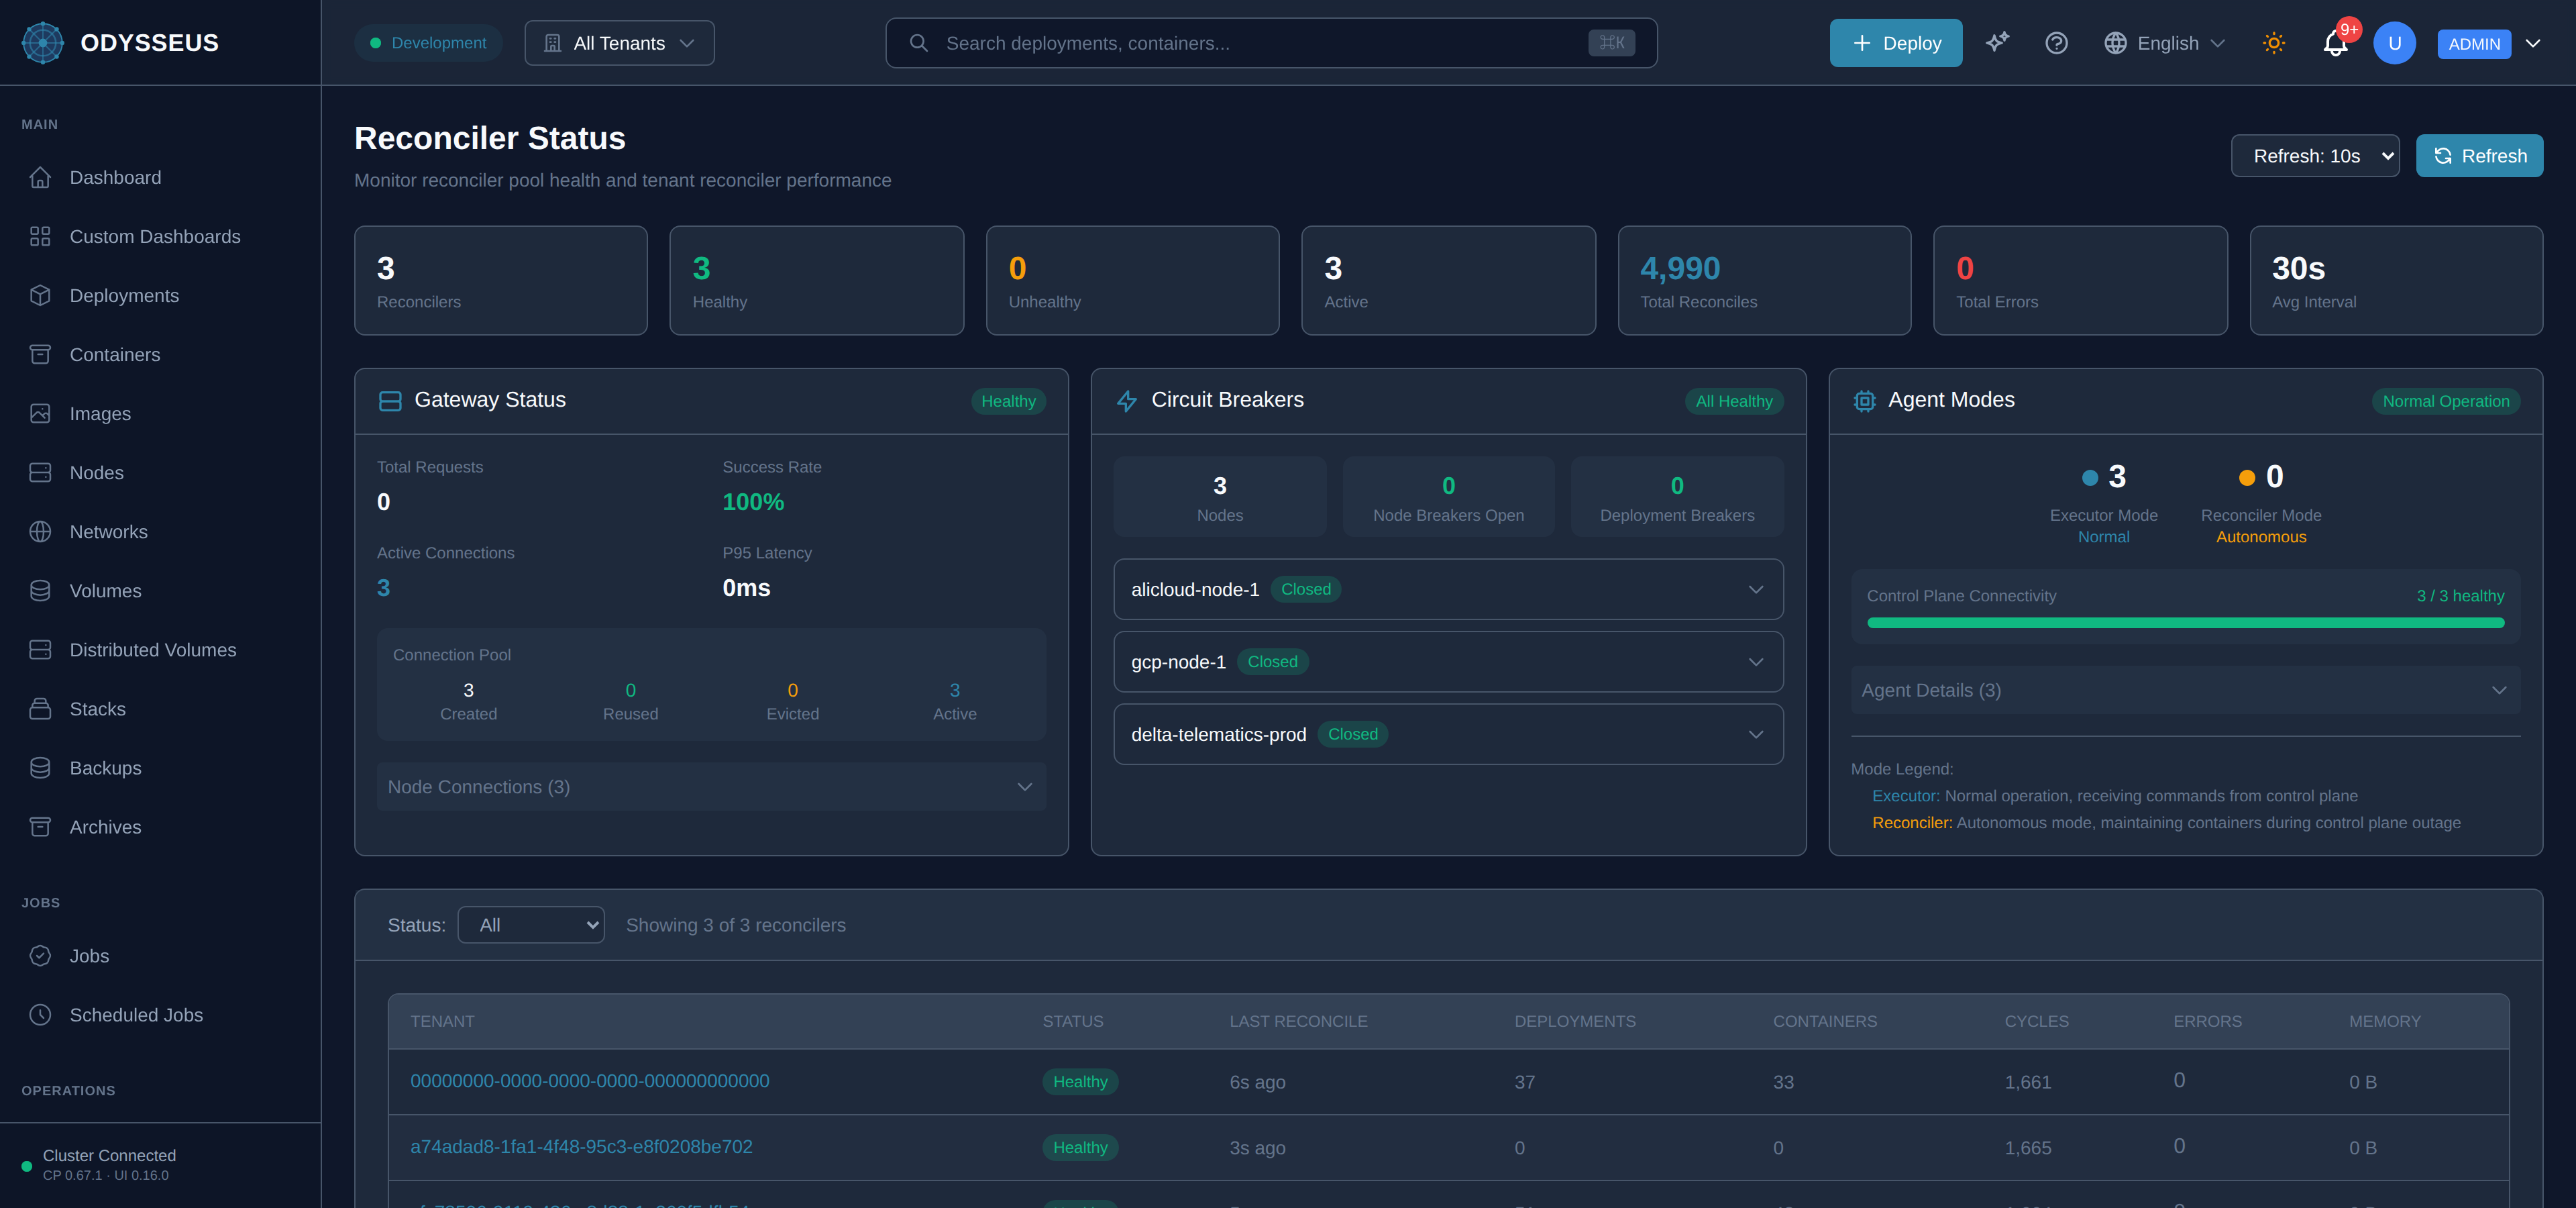
Task: Click the Deploy button
Action: 1895,43
